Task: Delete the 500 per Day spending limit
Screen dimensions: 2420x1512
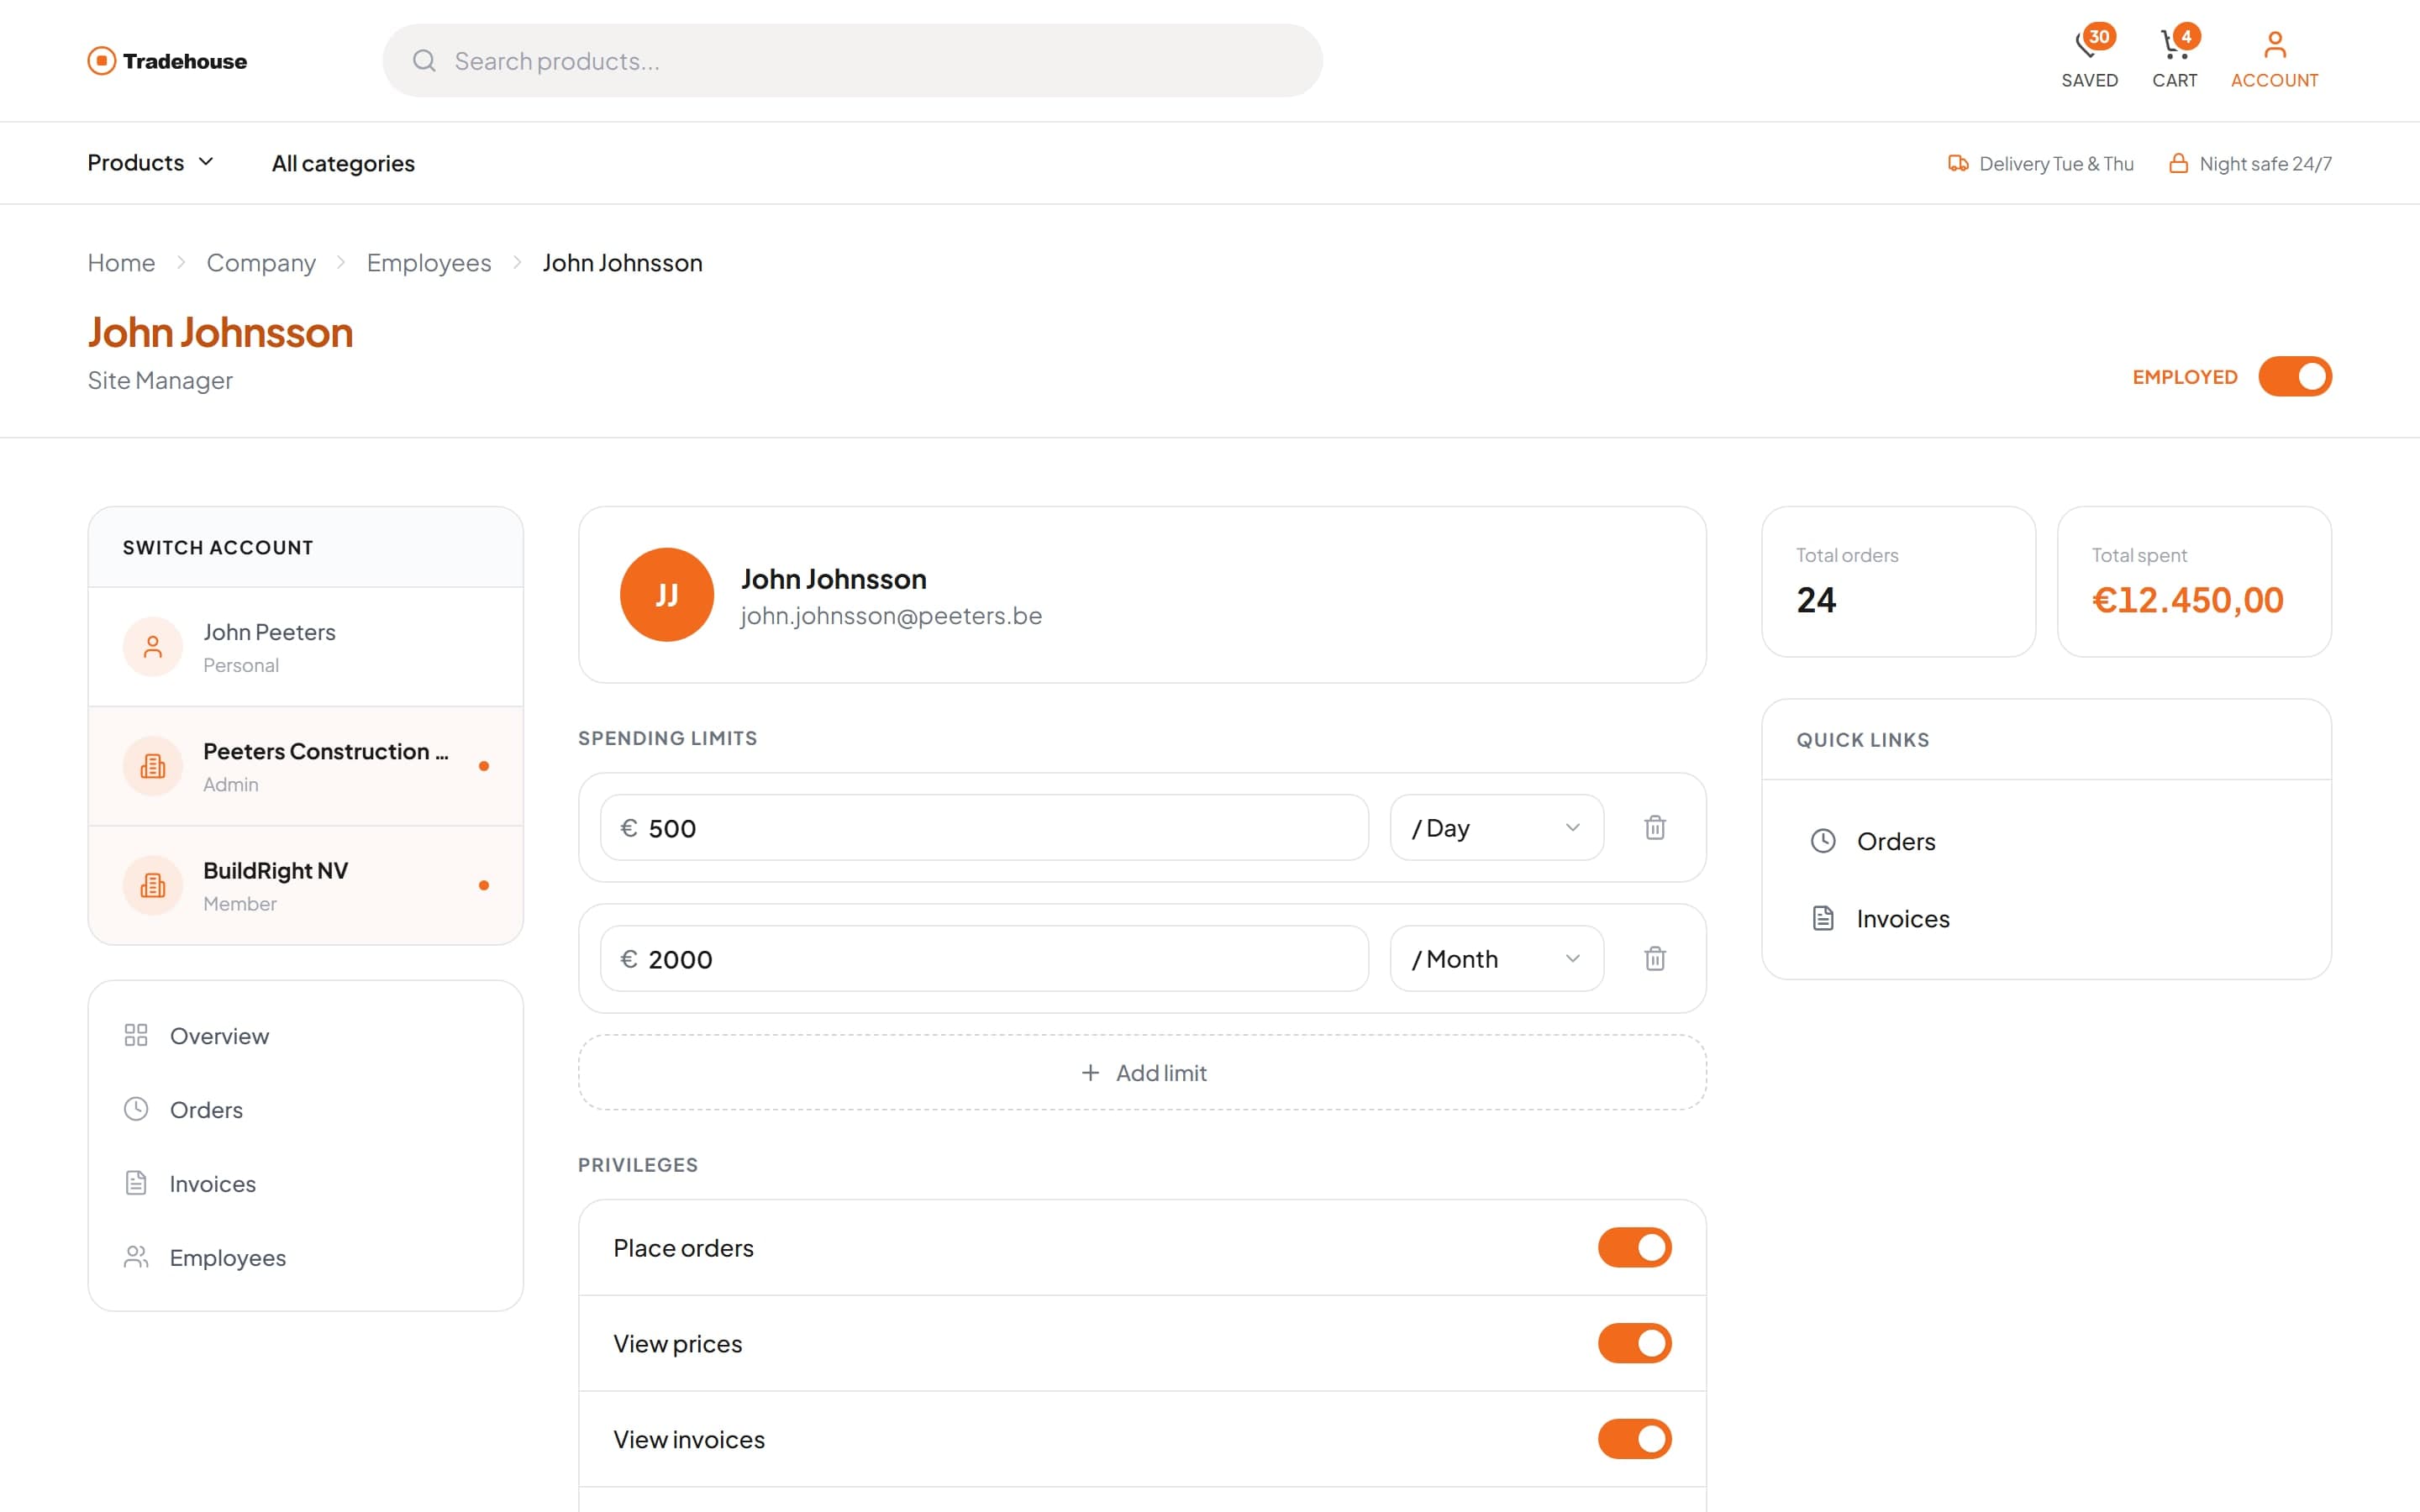Action: [x=1654, y=827]
